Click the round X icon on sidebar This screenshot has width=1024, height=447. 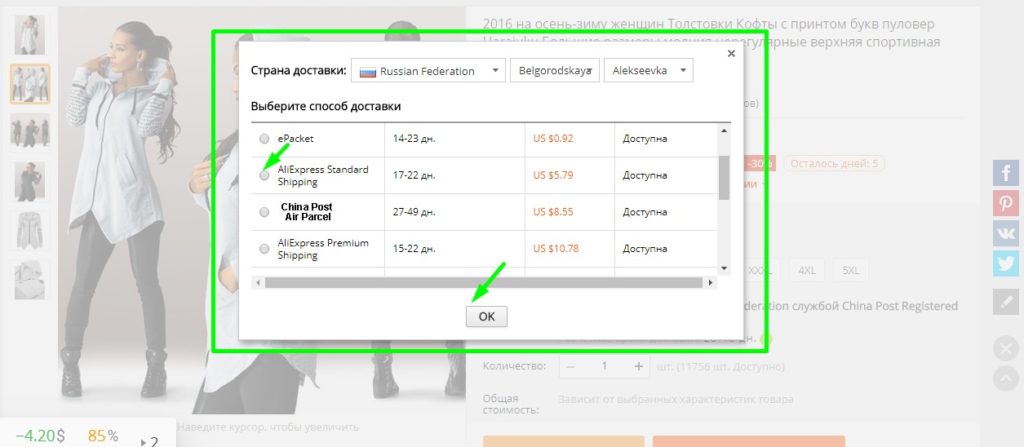pos(1006,348)
